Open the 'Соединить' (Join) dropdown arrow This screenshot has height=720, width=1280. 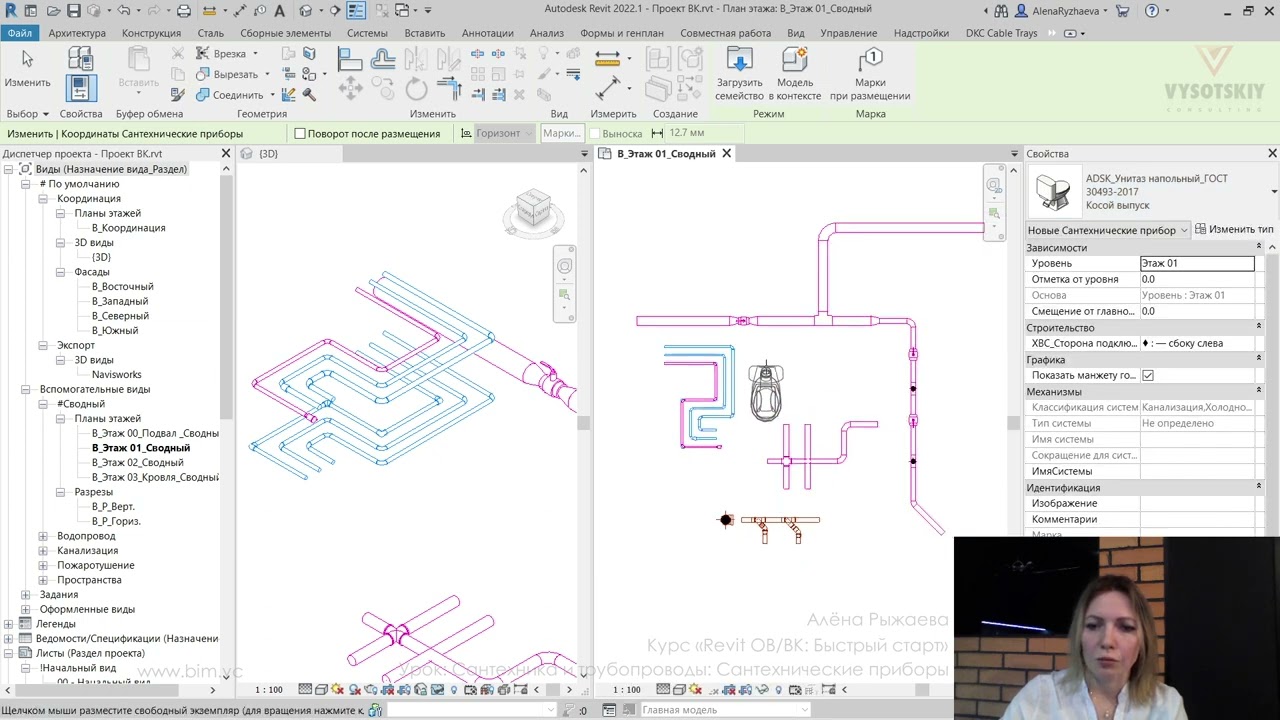(272, 96)
